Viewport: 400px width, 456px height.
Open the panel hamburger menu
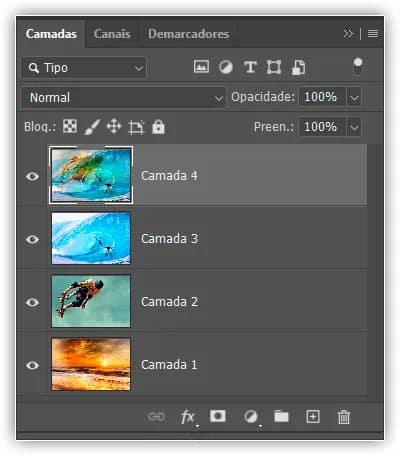coord(373,34)
